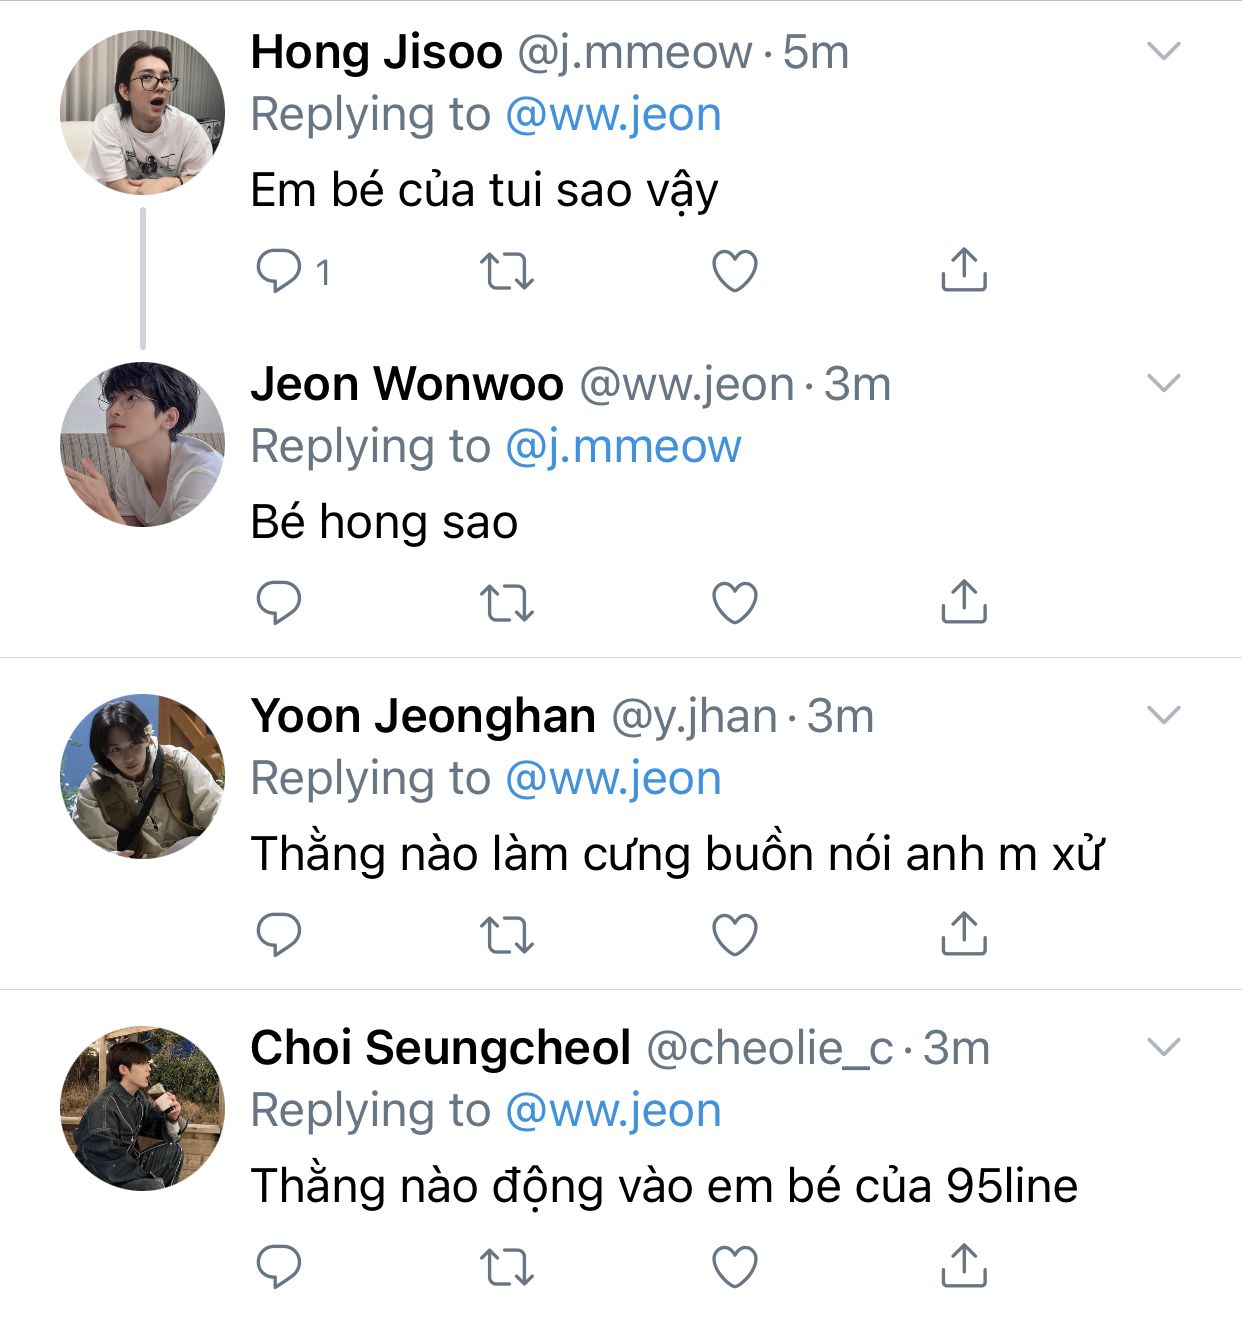This screenshot has height=1318, width=1242.
Task: Like Yoon Jeonghan's tweet
Action: [734, 935]
